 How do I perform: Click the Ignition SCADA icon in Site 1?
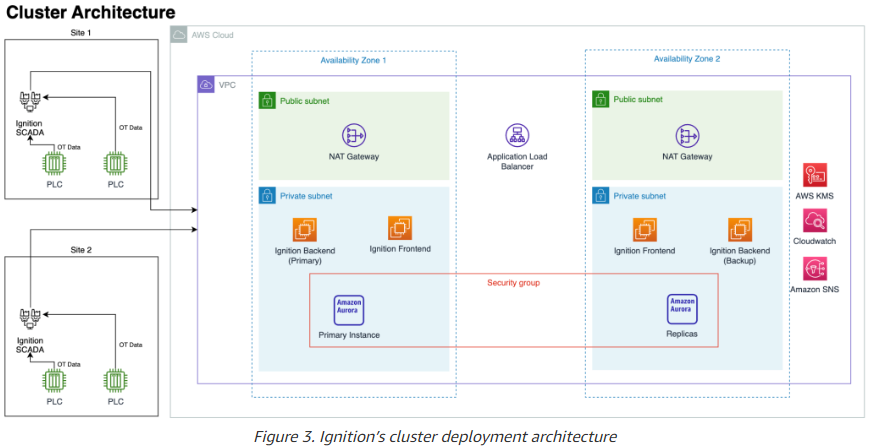pyautogui.click(x=30, y=103)
